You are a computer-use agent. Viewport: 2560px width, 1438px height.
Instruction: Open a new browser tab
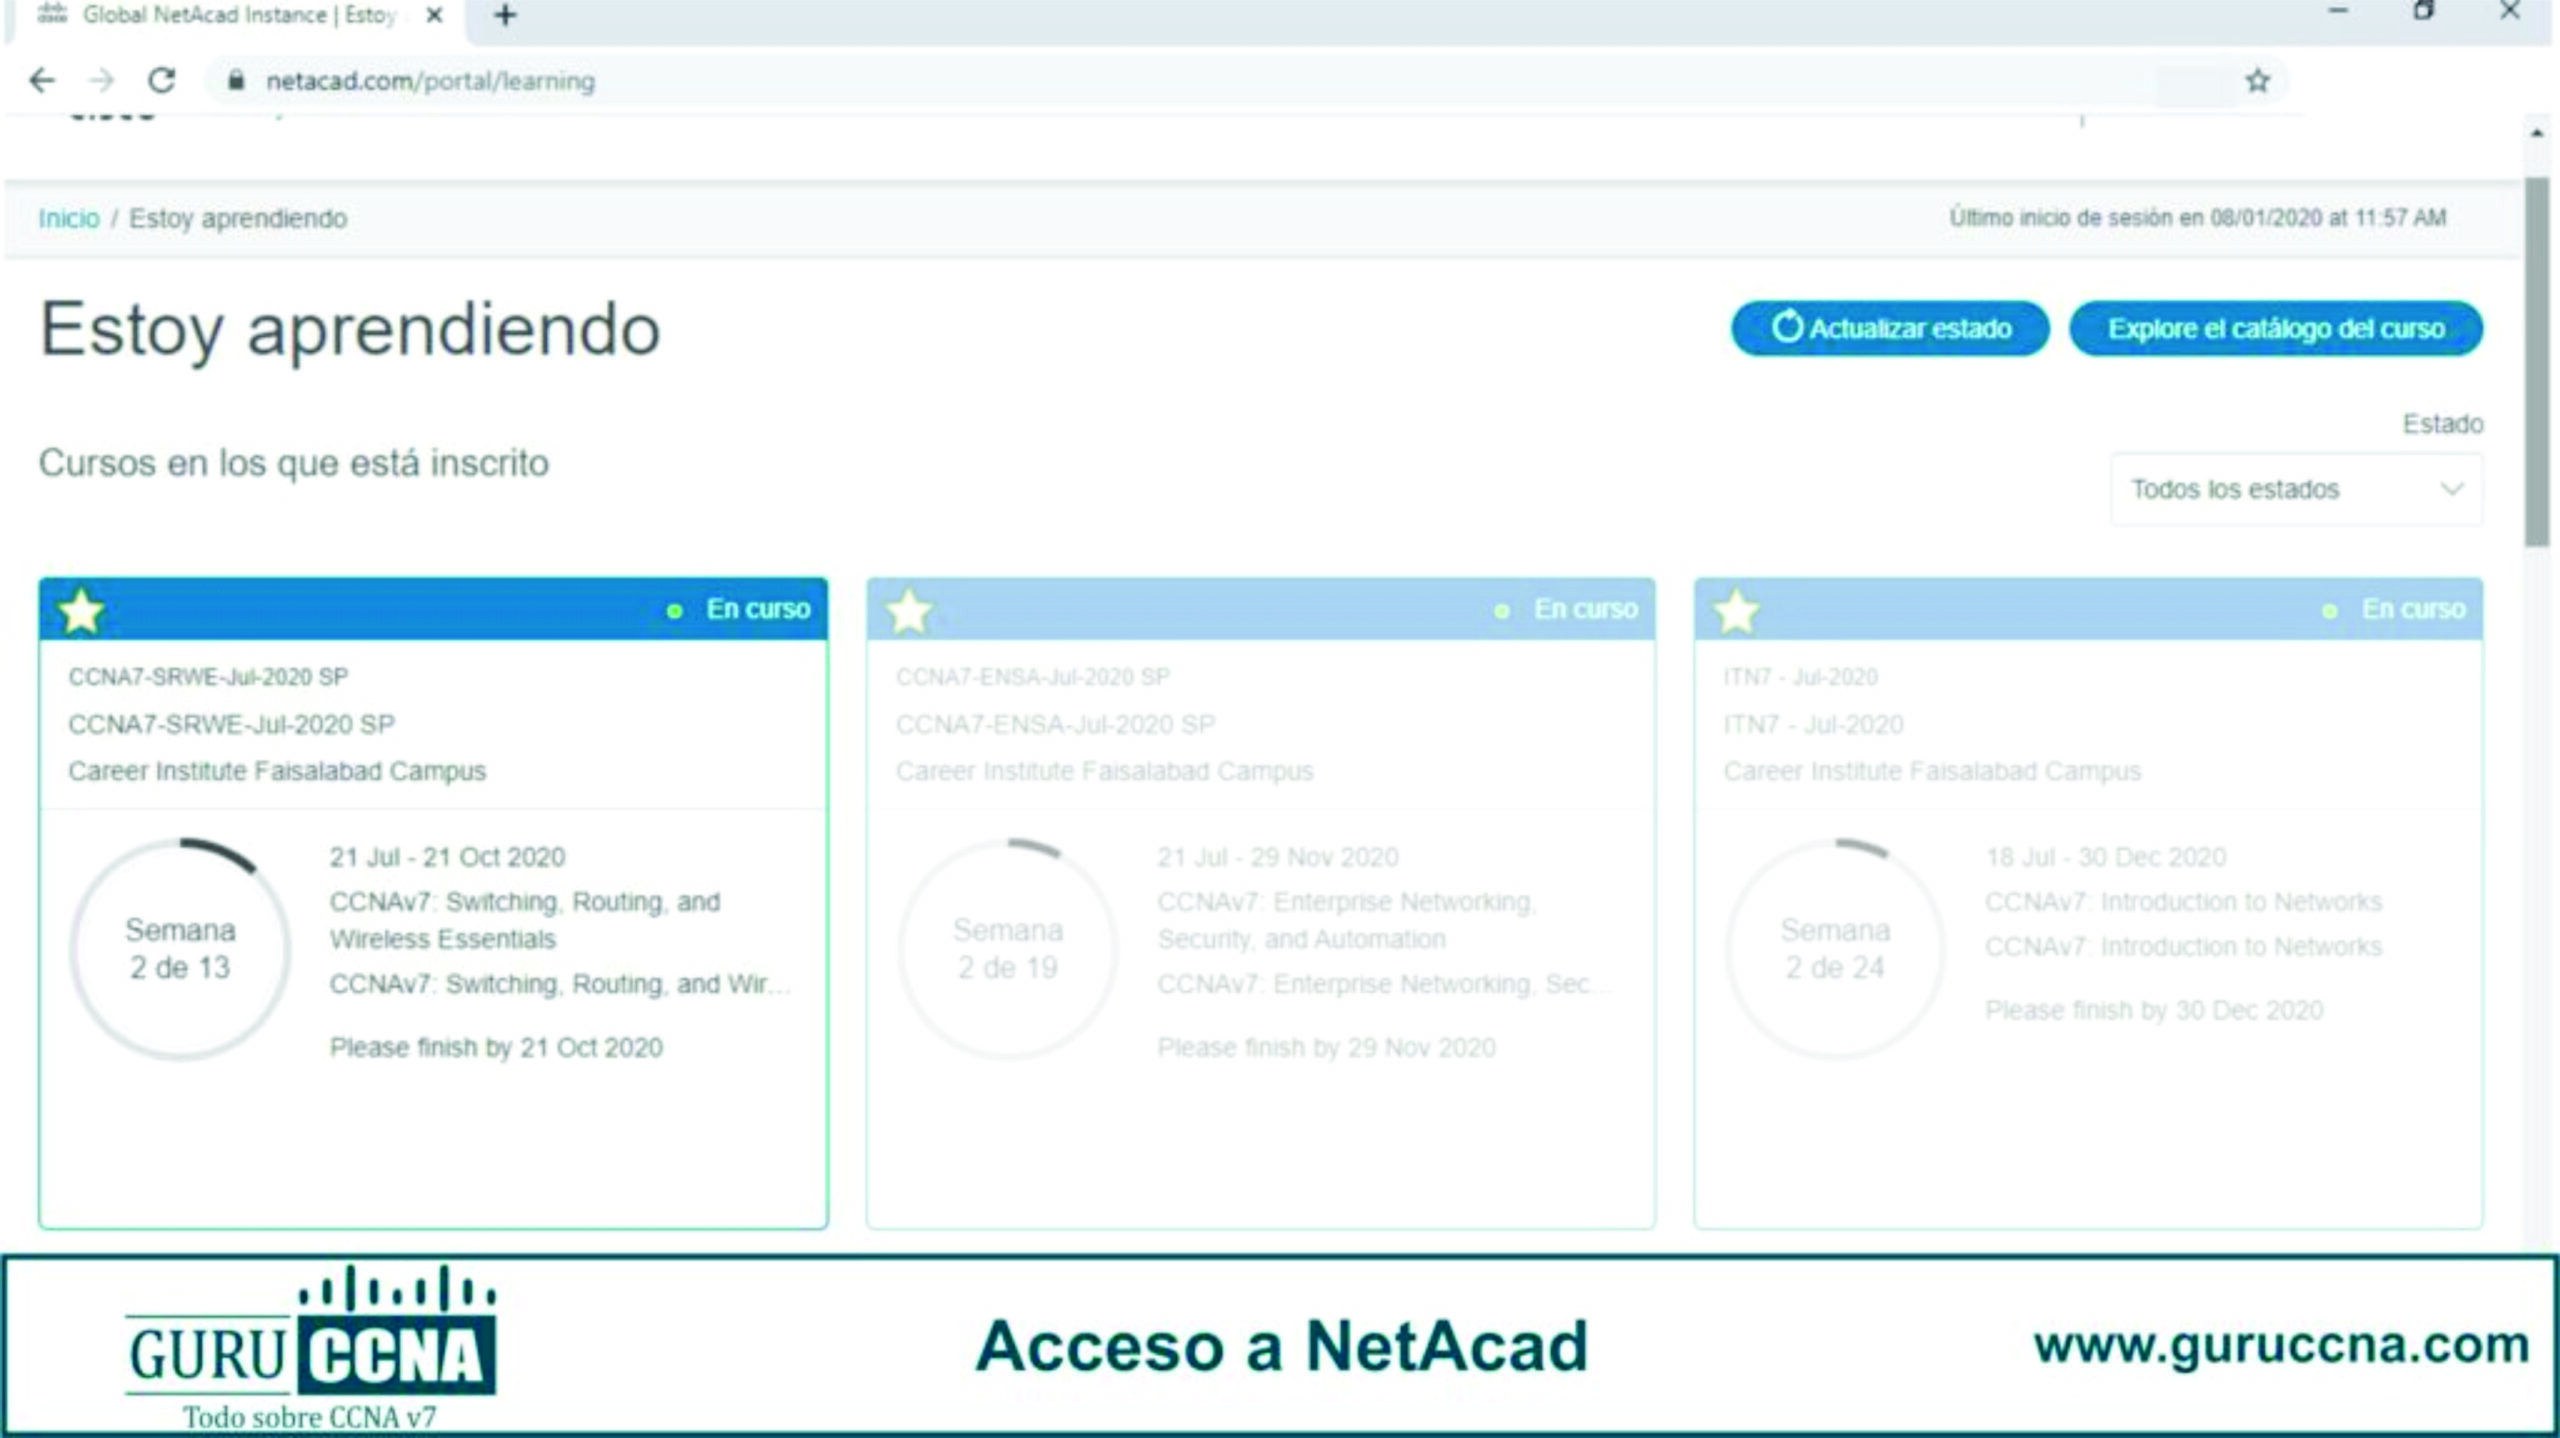(505, 15)
